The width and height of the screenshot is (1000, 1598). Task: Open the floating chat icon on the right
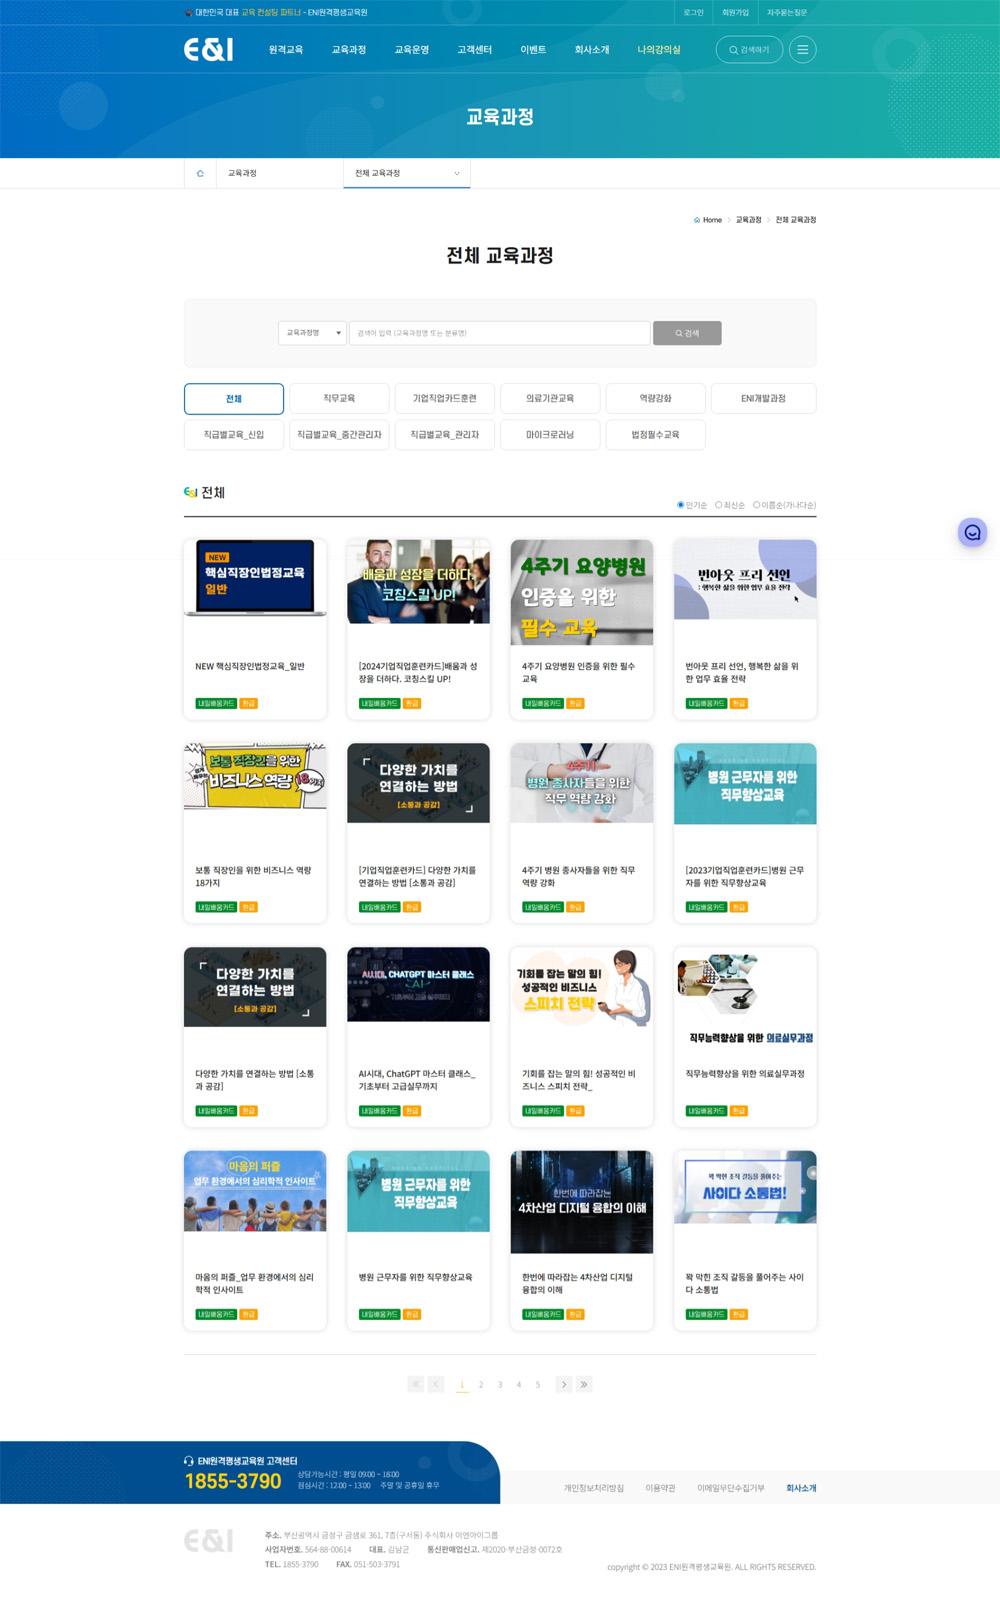click(972, 532)
